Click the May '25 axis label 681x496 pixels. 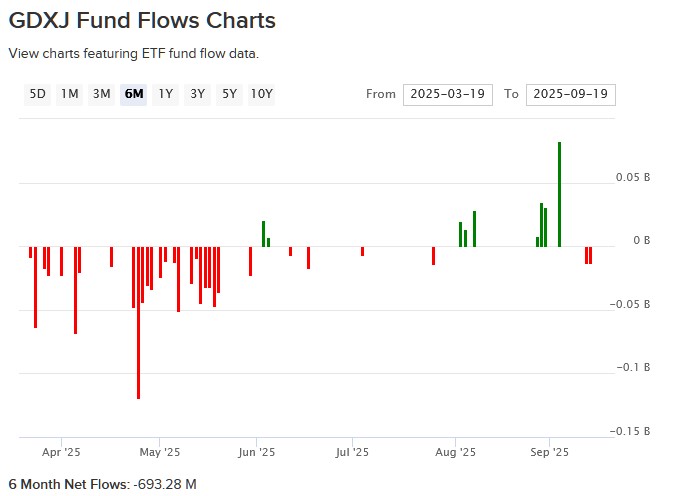158,452
